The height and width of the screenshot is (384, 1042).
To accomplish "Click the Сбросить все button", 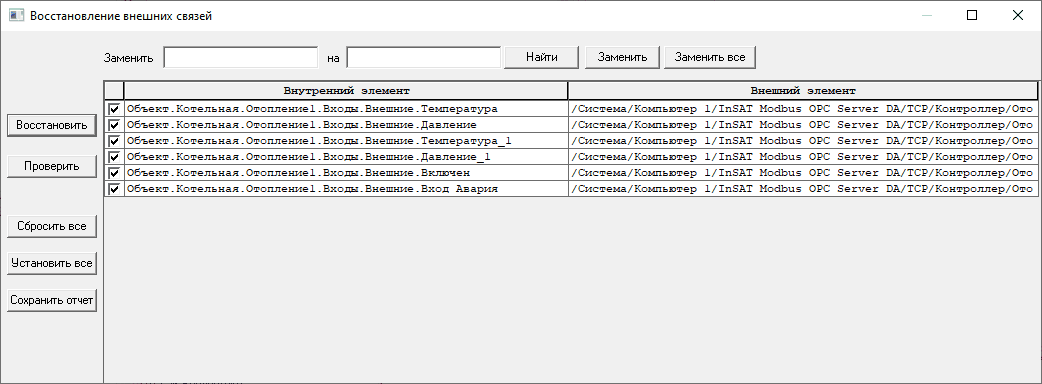I will click(x=52, y=226).
